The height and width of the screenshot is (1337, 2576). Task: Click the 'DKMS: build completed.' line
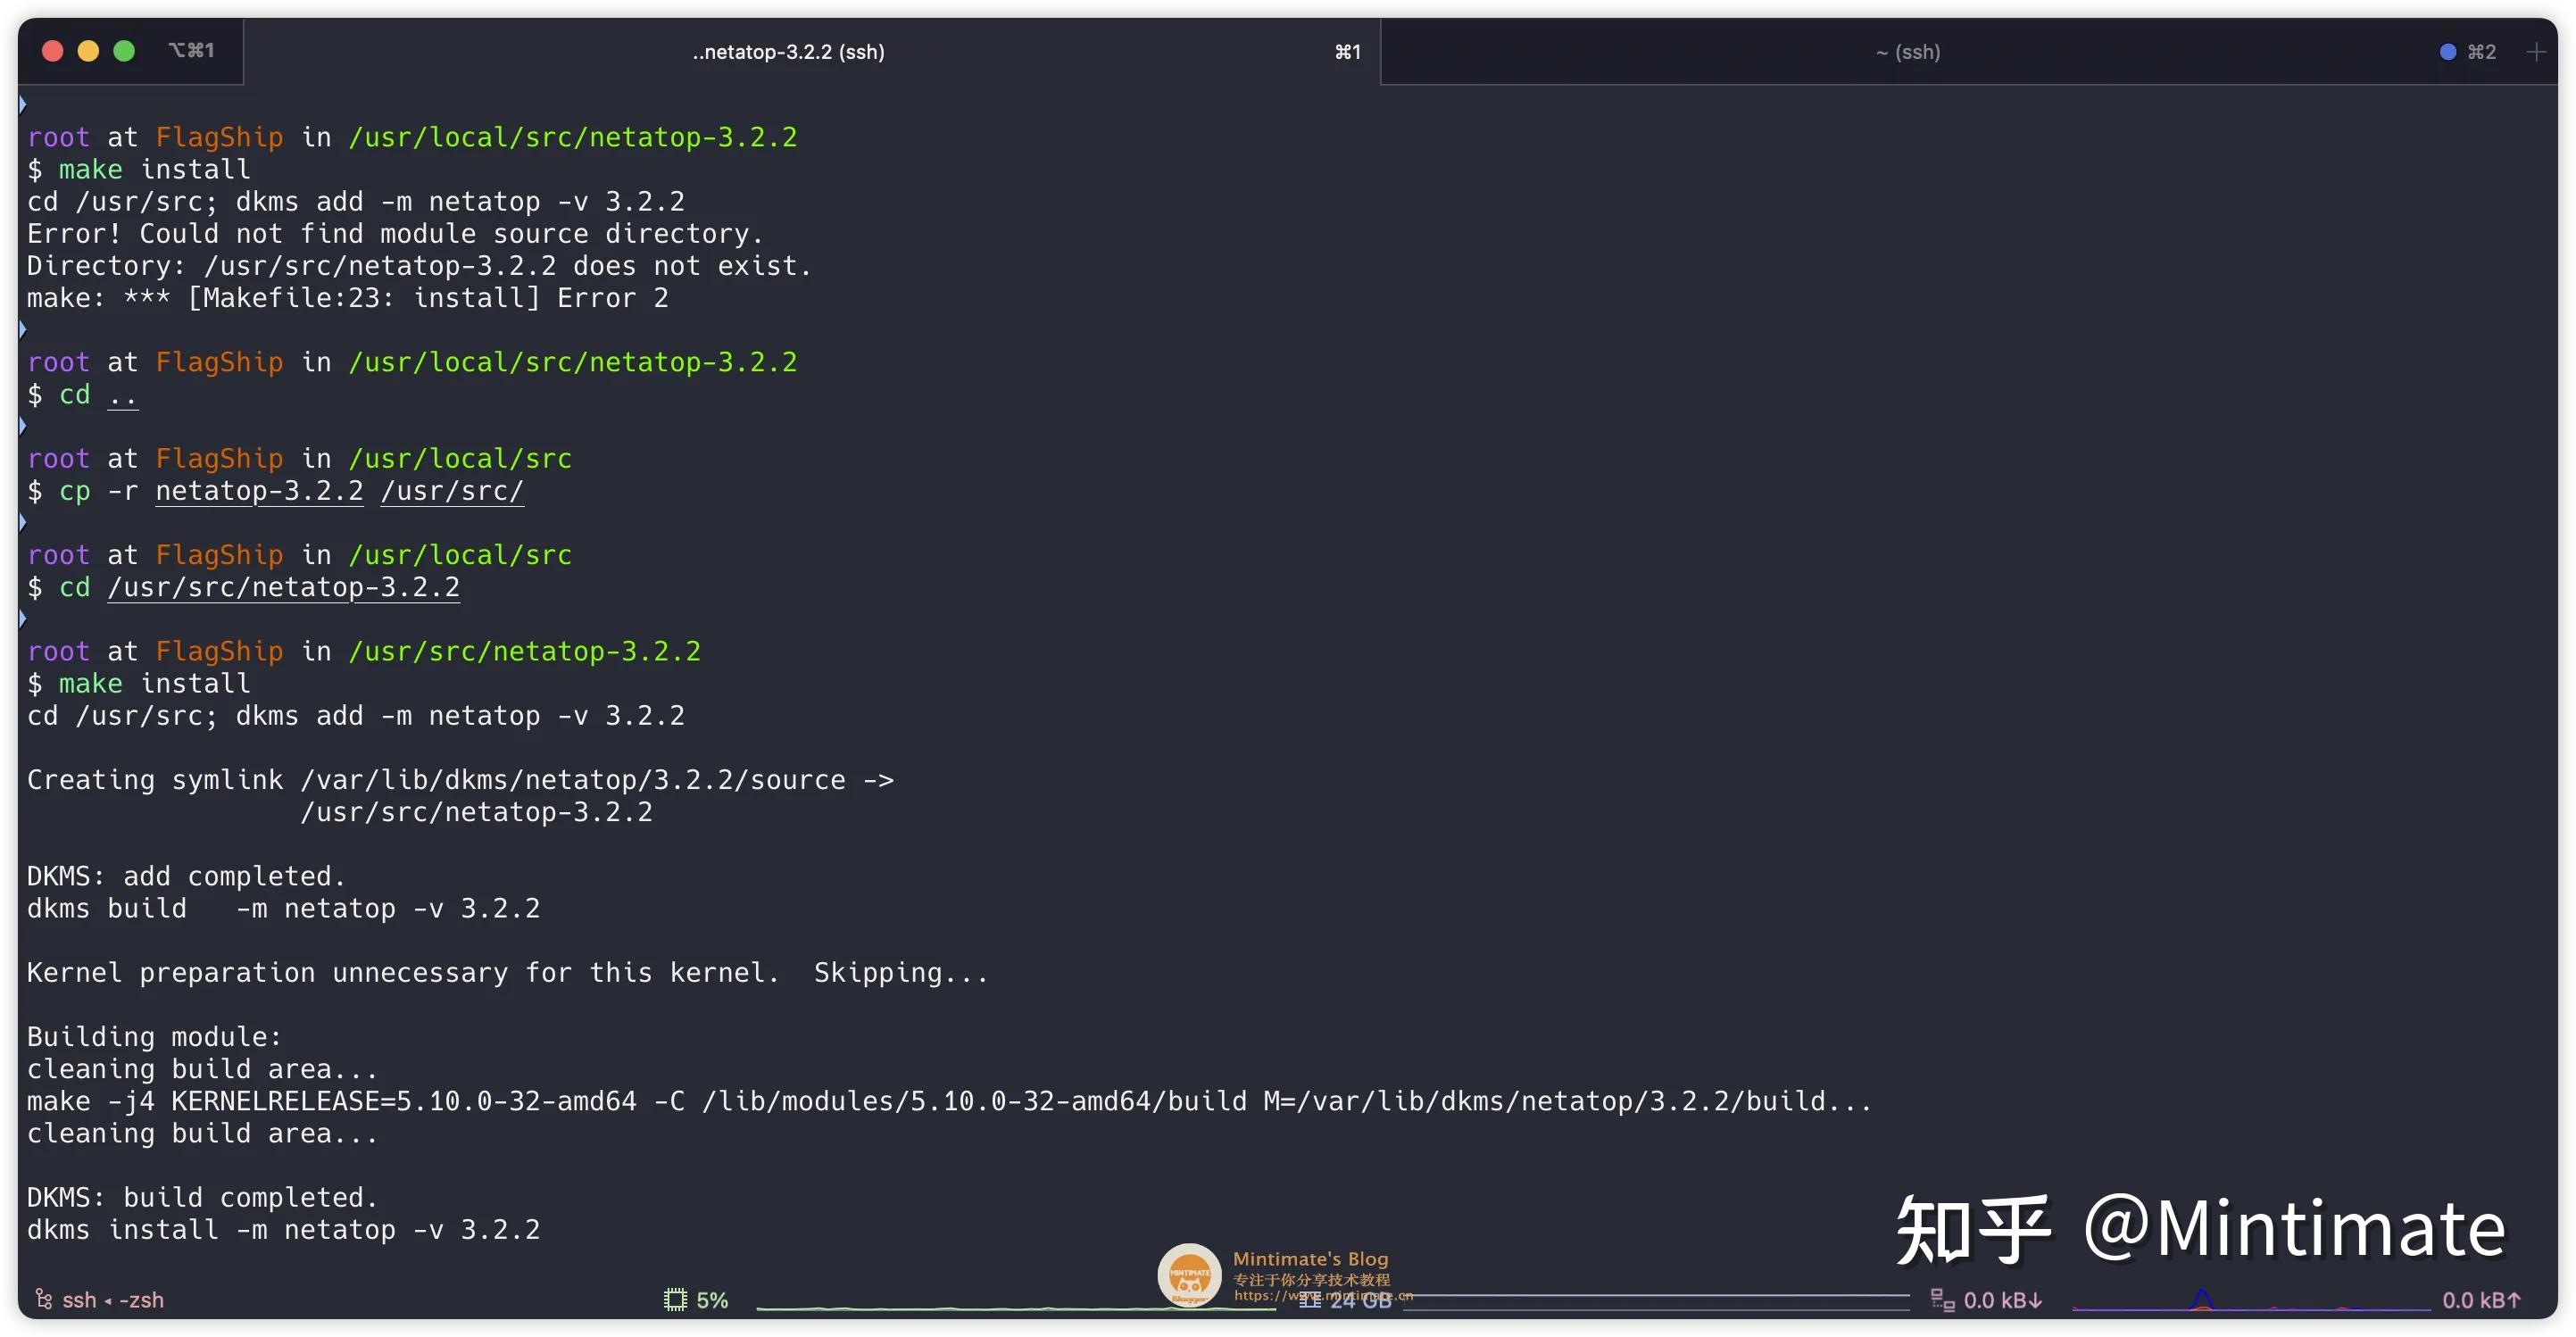pos(202,1197)
